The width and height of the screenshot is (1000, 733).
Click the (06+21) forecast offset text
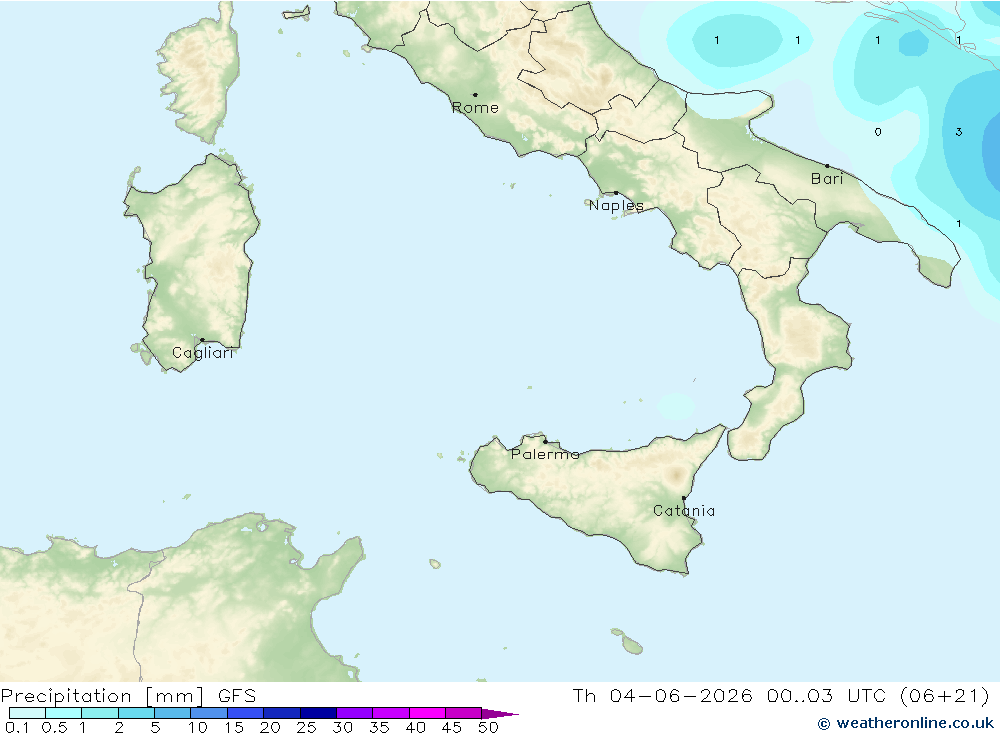(945, 695)
